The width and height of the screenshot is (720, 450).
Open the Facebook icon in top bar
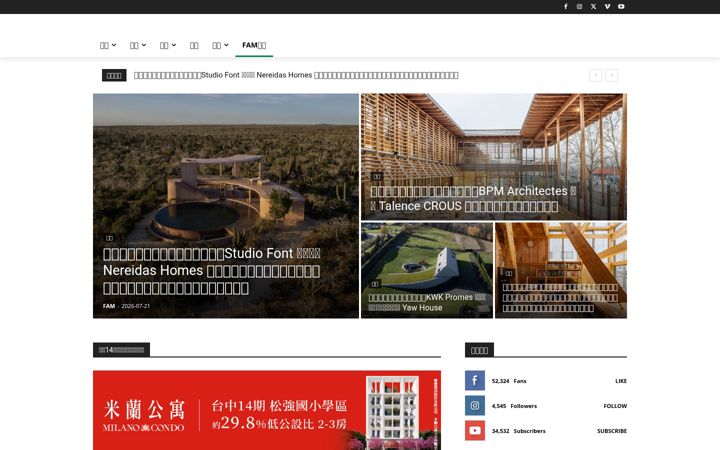pos(566,6)
